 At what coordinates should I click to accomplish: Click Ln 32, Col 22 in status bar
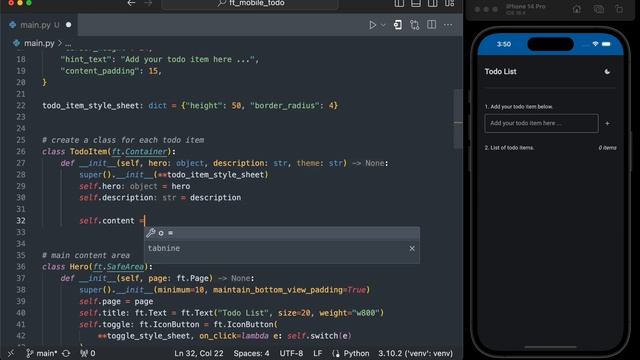pyautogui.click(x=199, y=353)
